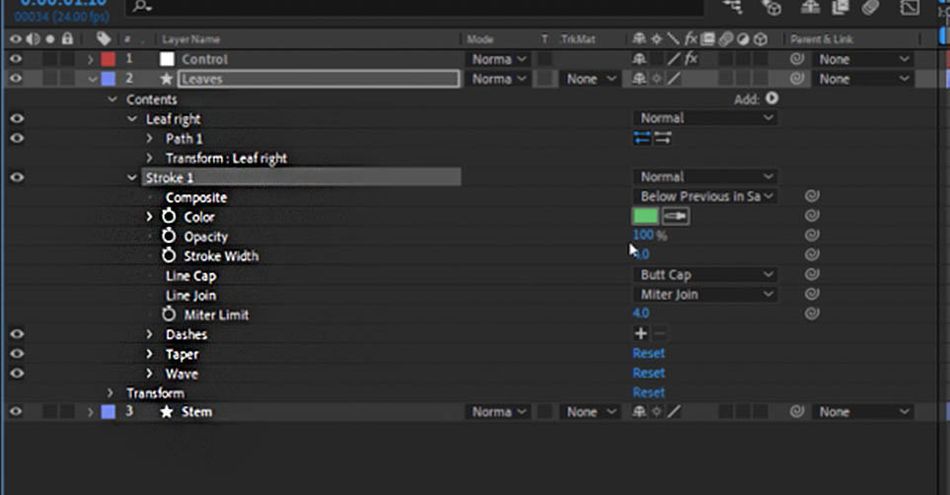Click the pick whip for Line Cap
The width and height of the screenshot is (950, 495).
[812, 274]
